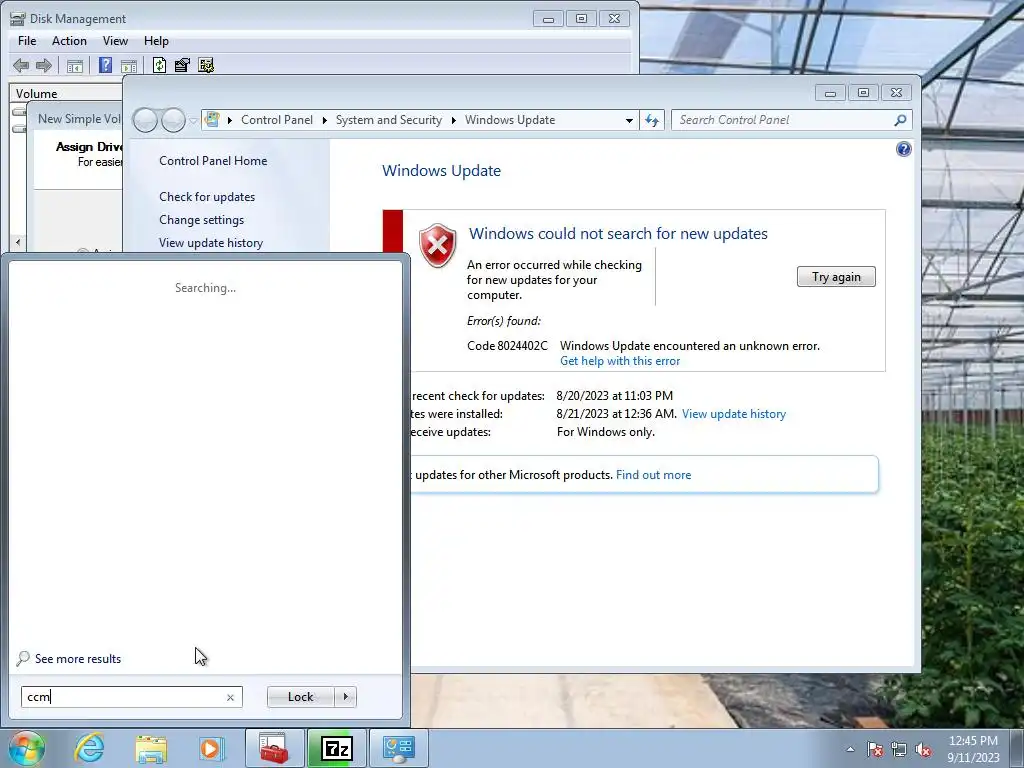
Task: Switch to the red toolbox taskbar app
Action: 274,748
